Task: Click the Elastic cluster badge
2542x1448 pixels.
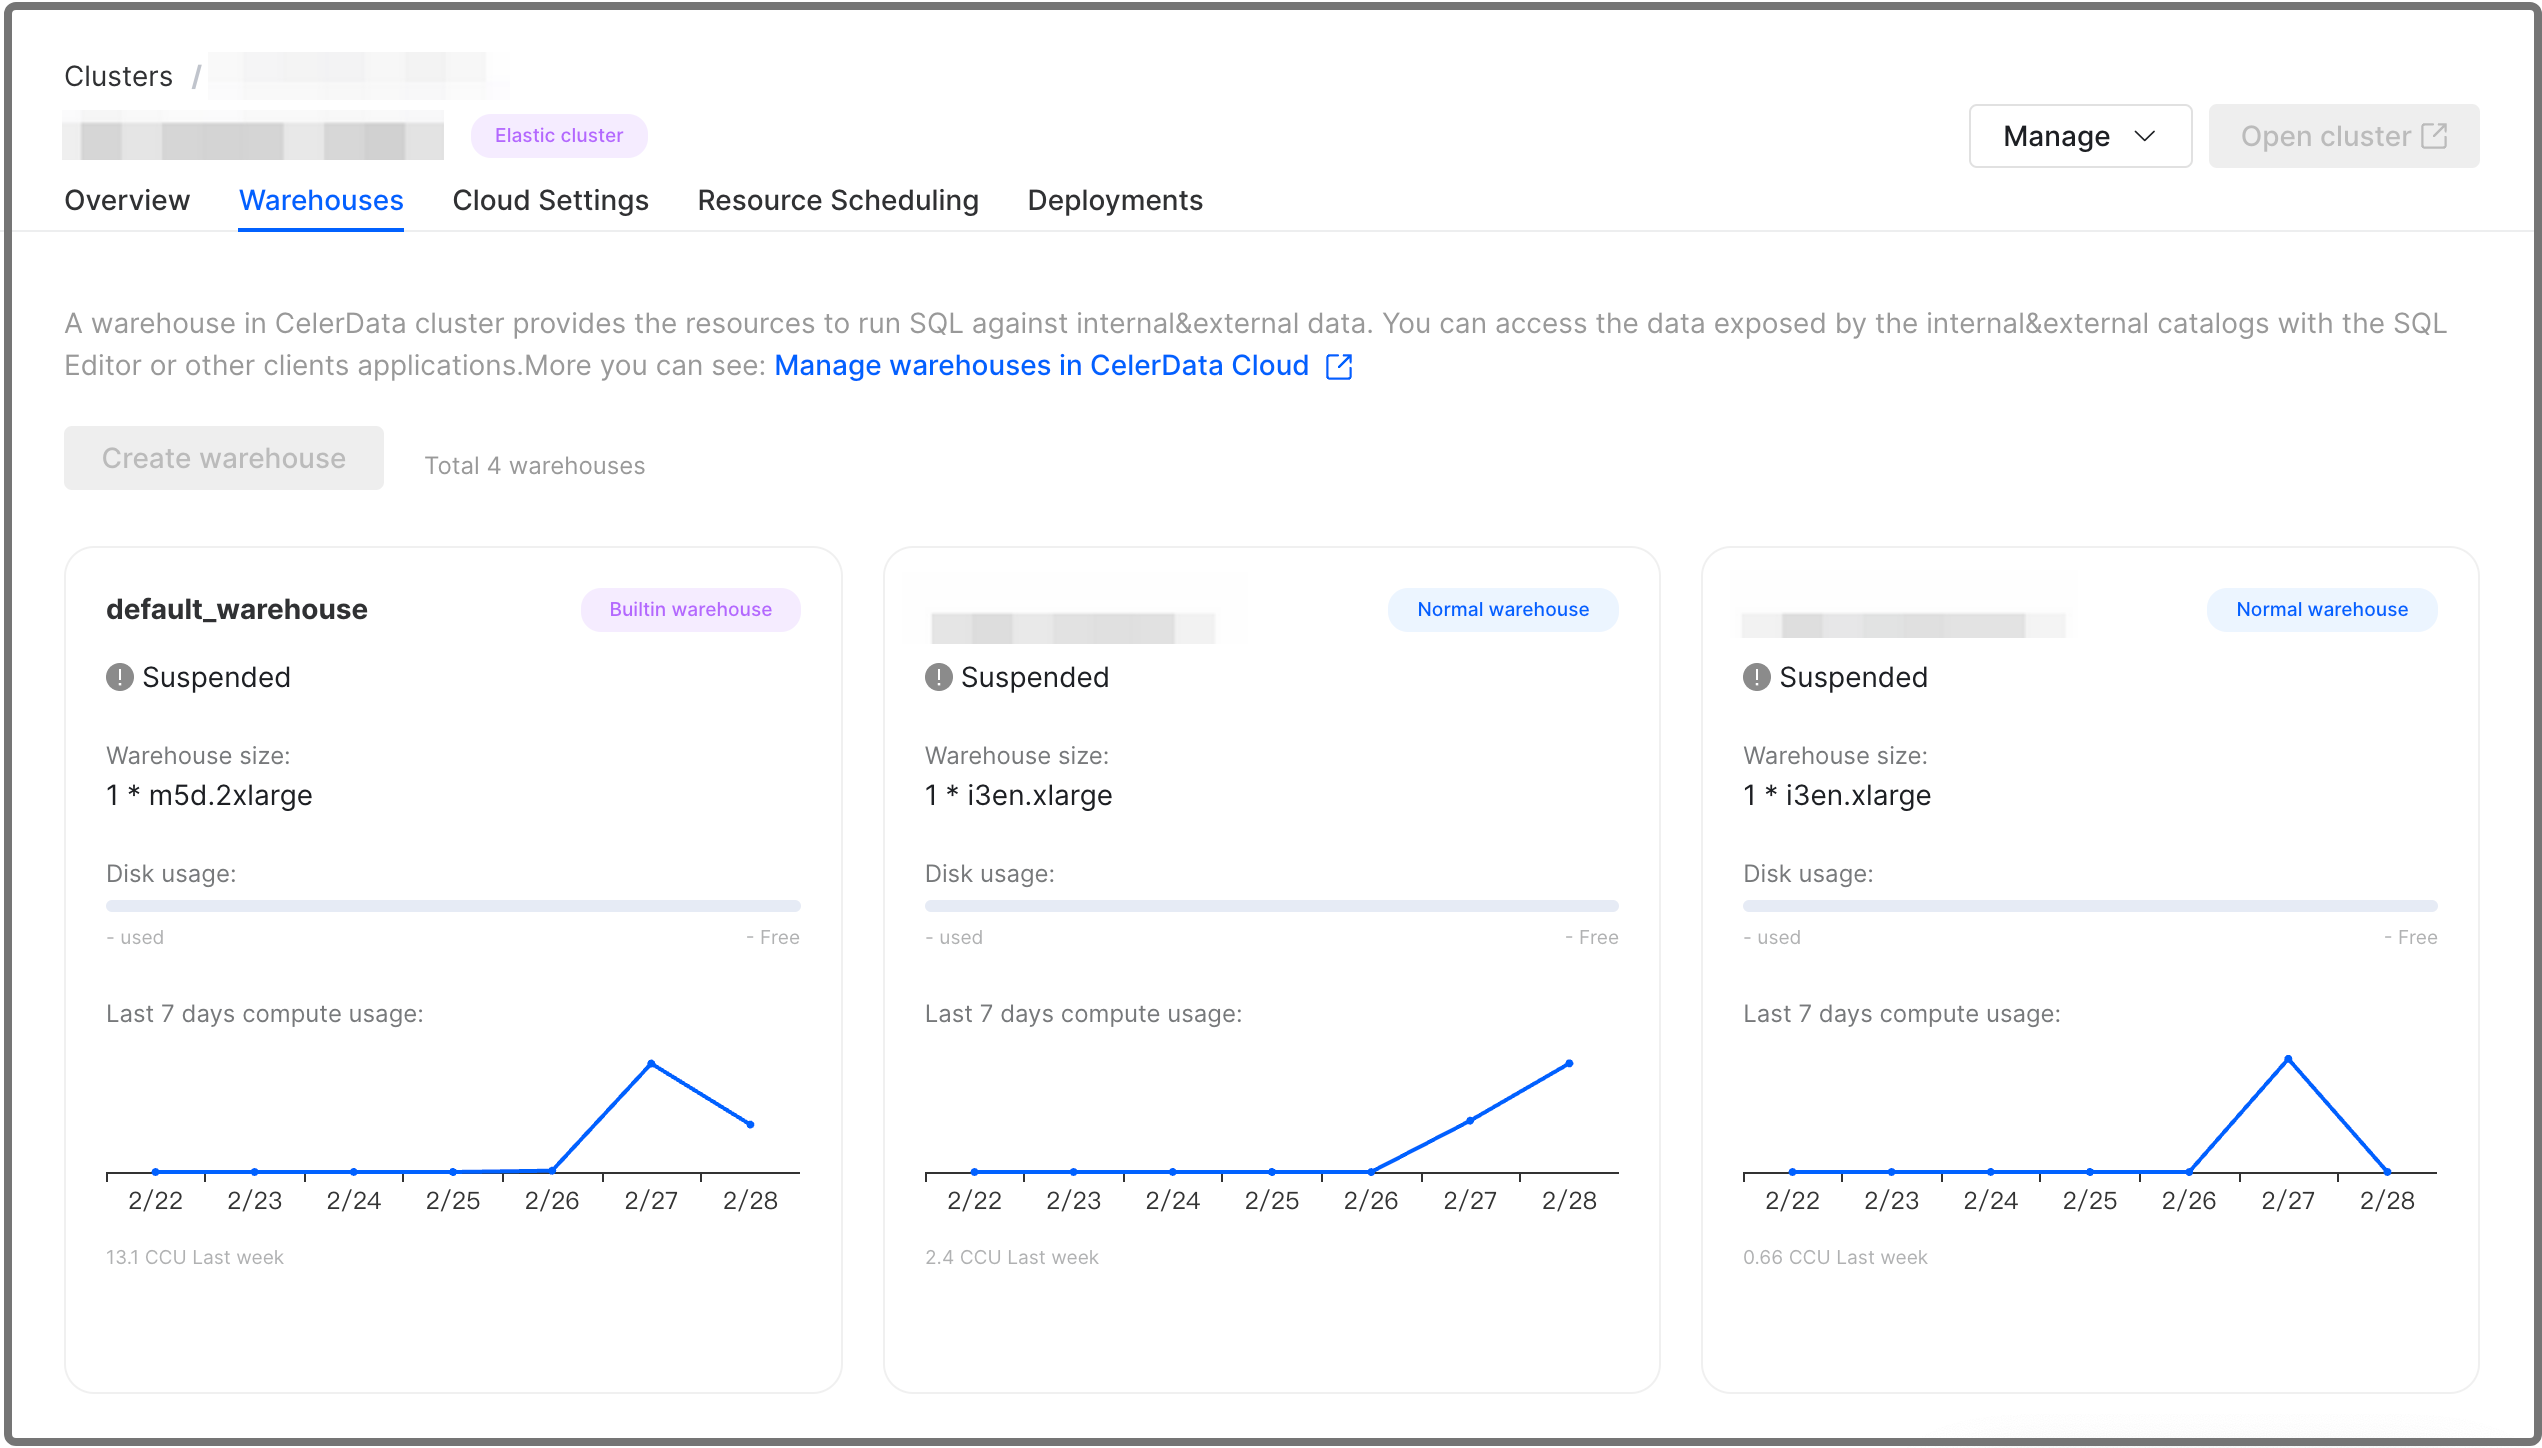Action: tap(559, 135)
